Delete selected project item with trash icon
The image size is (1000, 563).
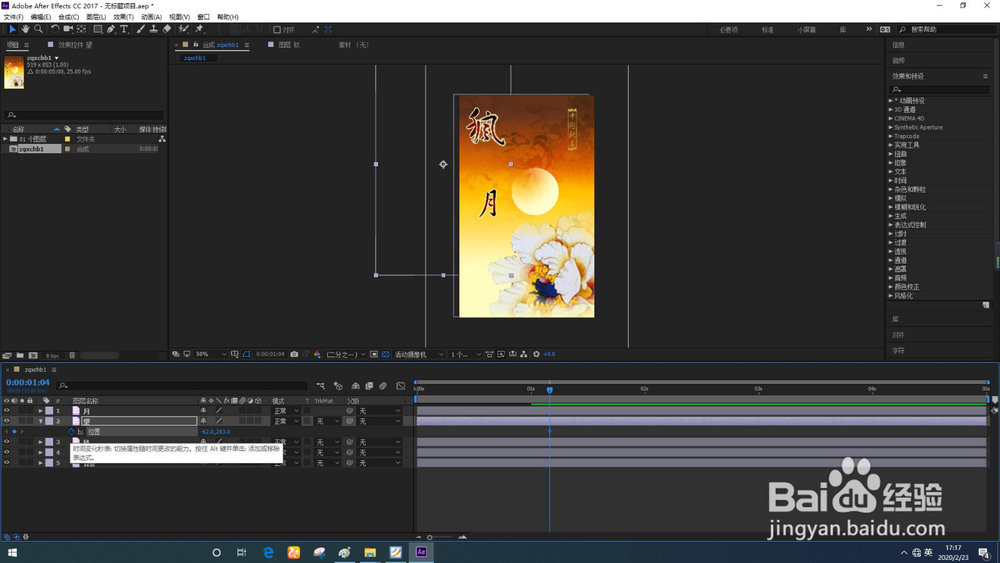click(72, 355)
